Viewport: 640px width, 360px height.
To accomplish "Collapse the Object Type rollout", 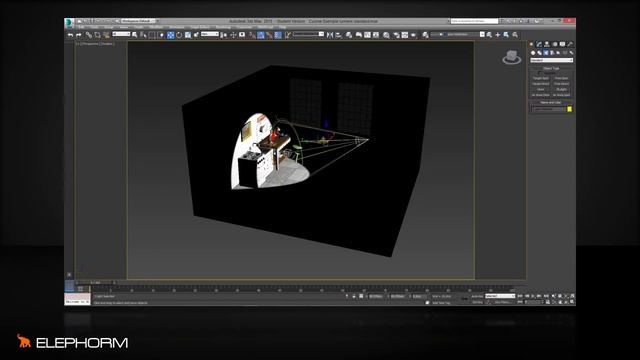I will [551, 68].
